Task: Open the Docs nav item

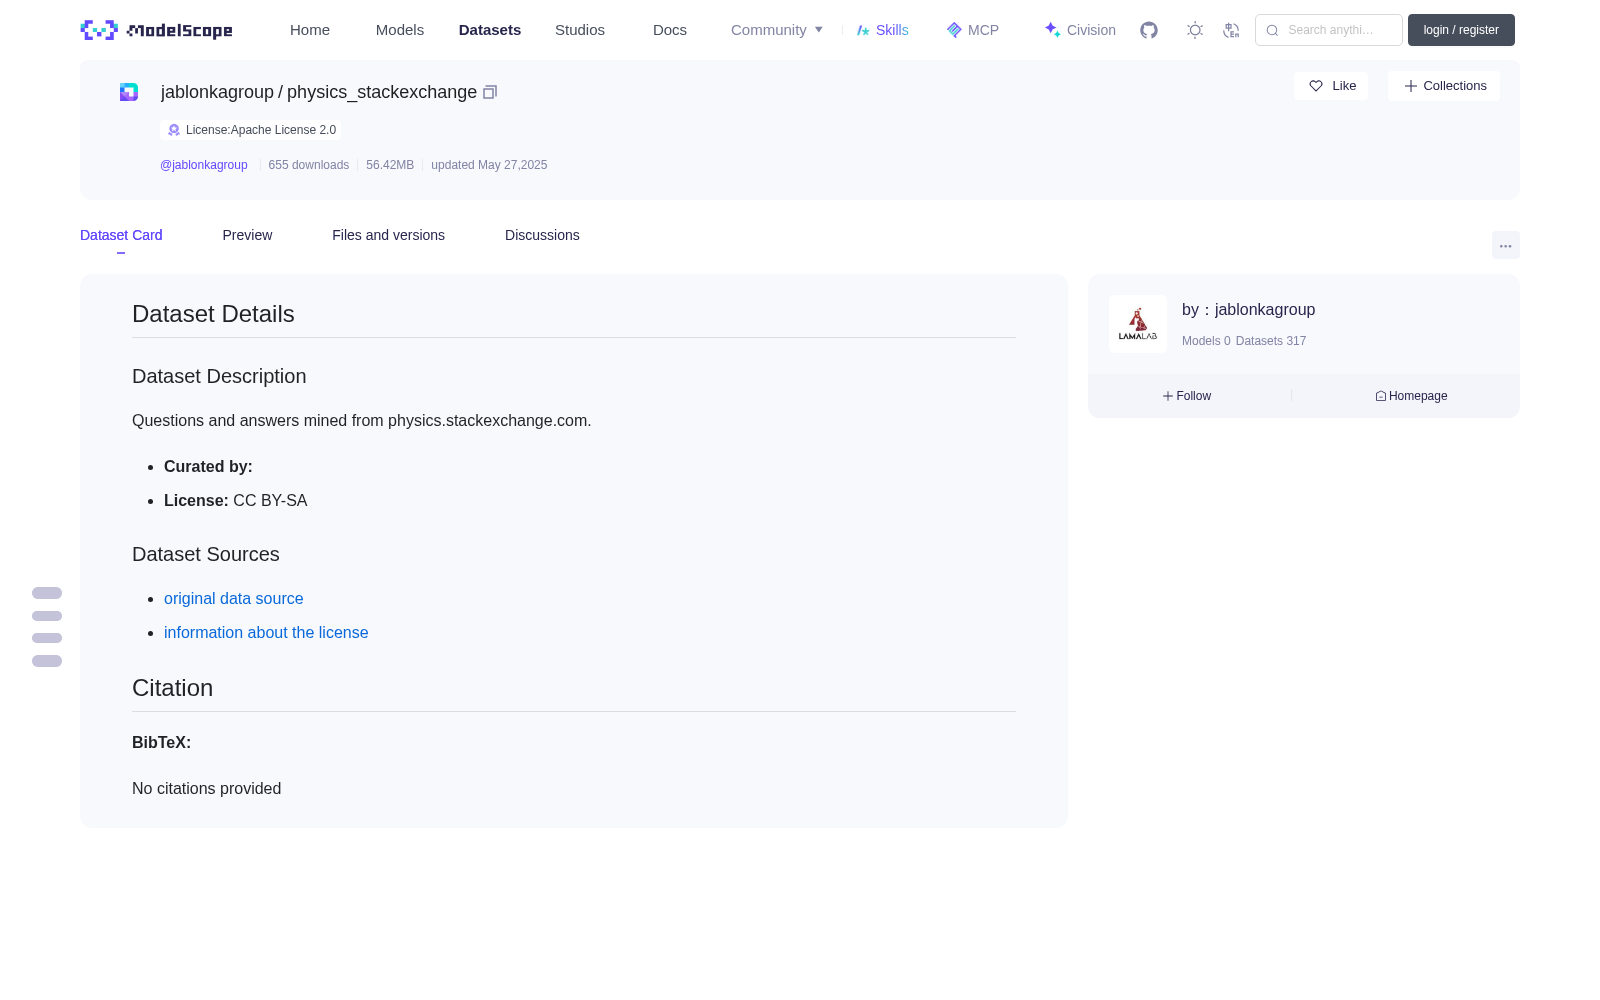Action: pyautogui.click(x=670, y=30)
